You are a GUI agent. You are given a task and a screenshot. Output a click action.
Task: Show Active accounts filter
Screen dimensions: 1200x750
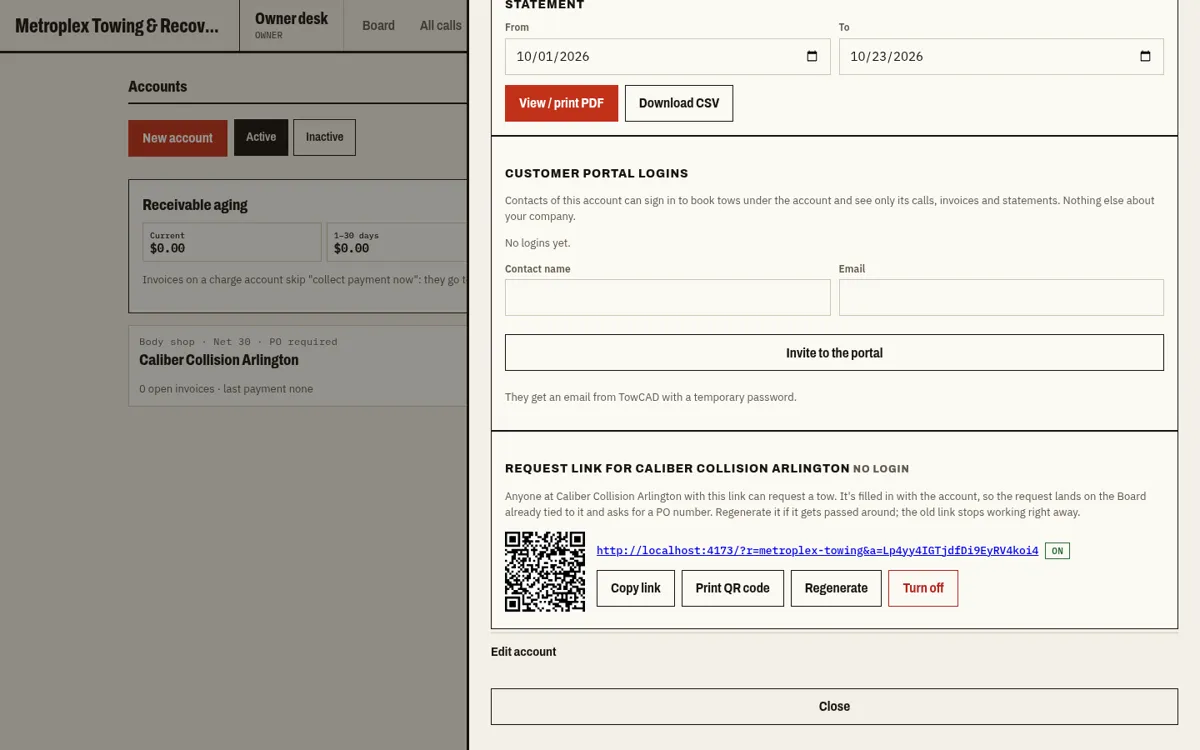tap(261, 137)
